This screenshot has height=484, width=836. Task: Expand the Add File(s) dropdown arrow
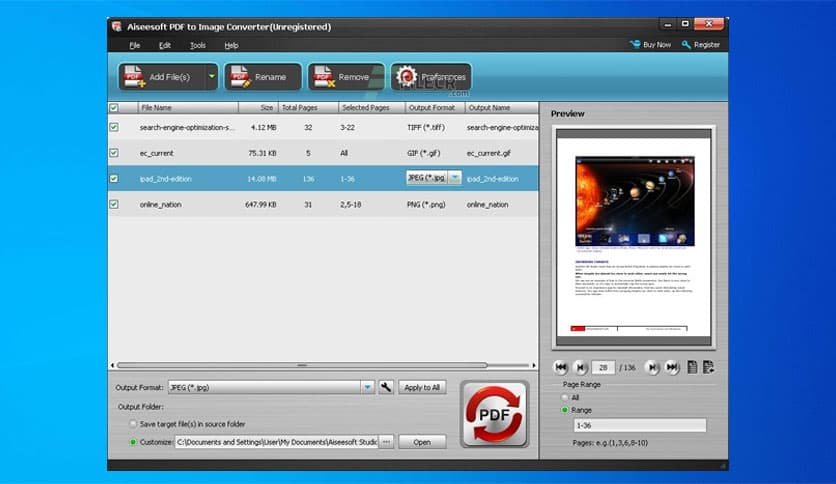coord(212,77)
